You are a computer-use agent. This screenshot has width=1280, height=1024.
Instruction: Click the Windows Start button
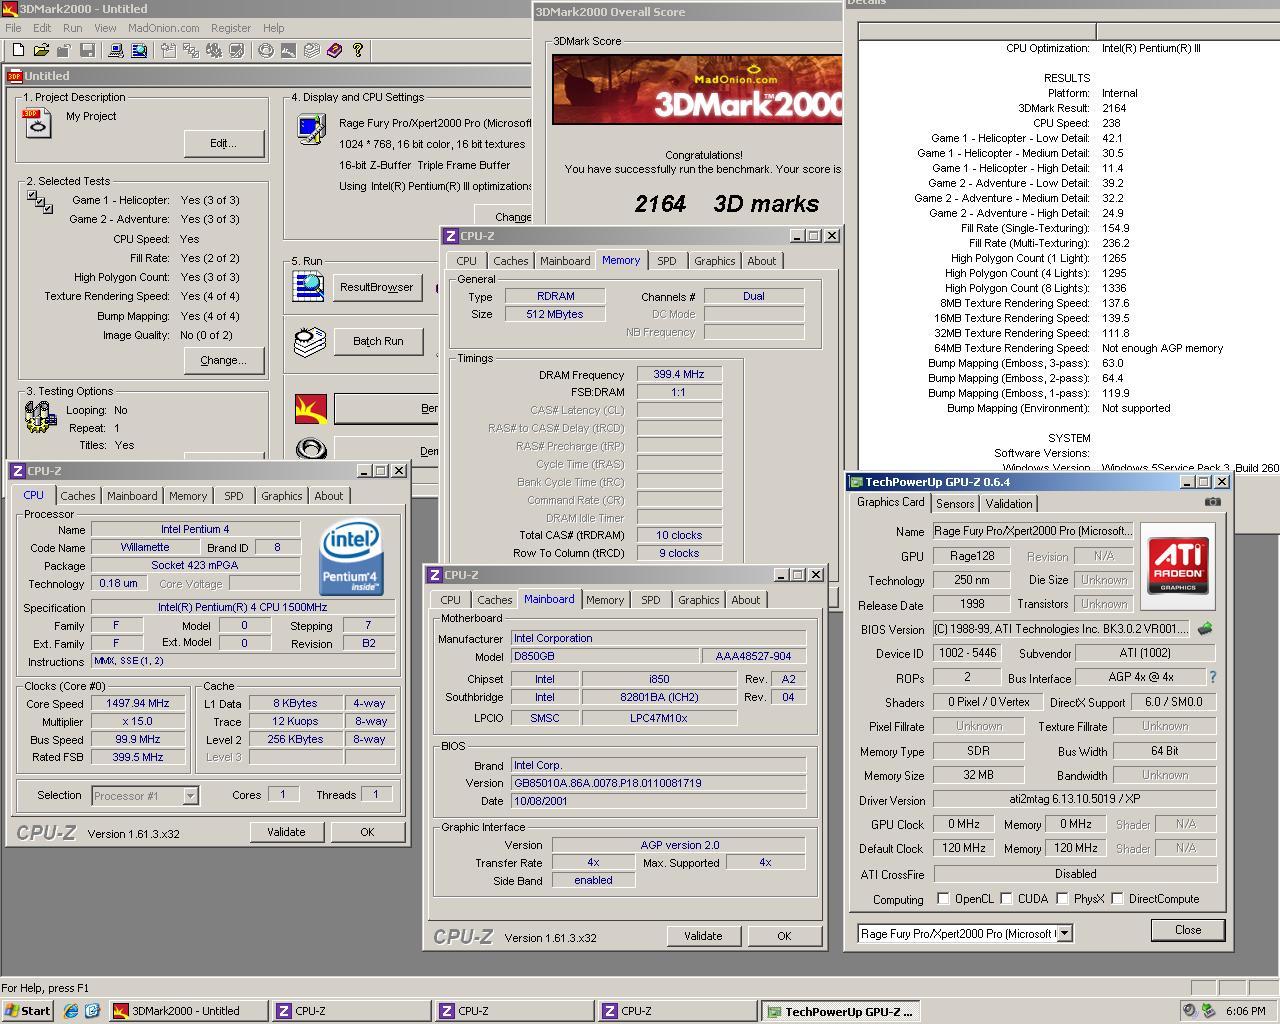[x=28, y=1011]
